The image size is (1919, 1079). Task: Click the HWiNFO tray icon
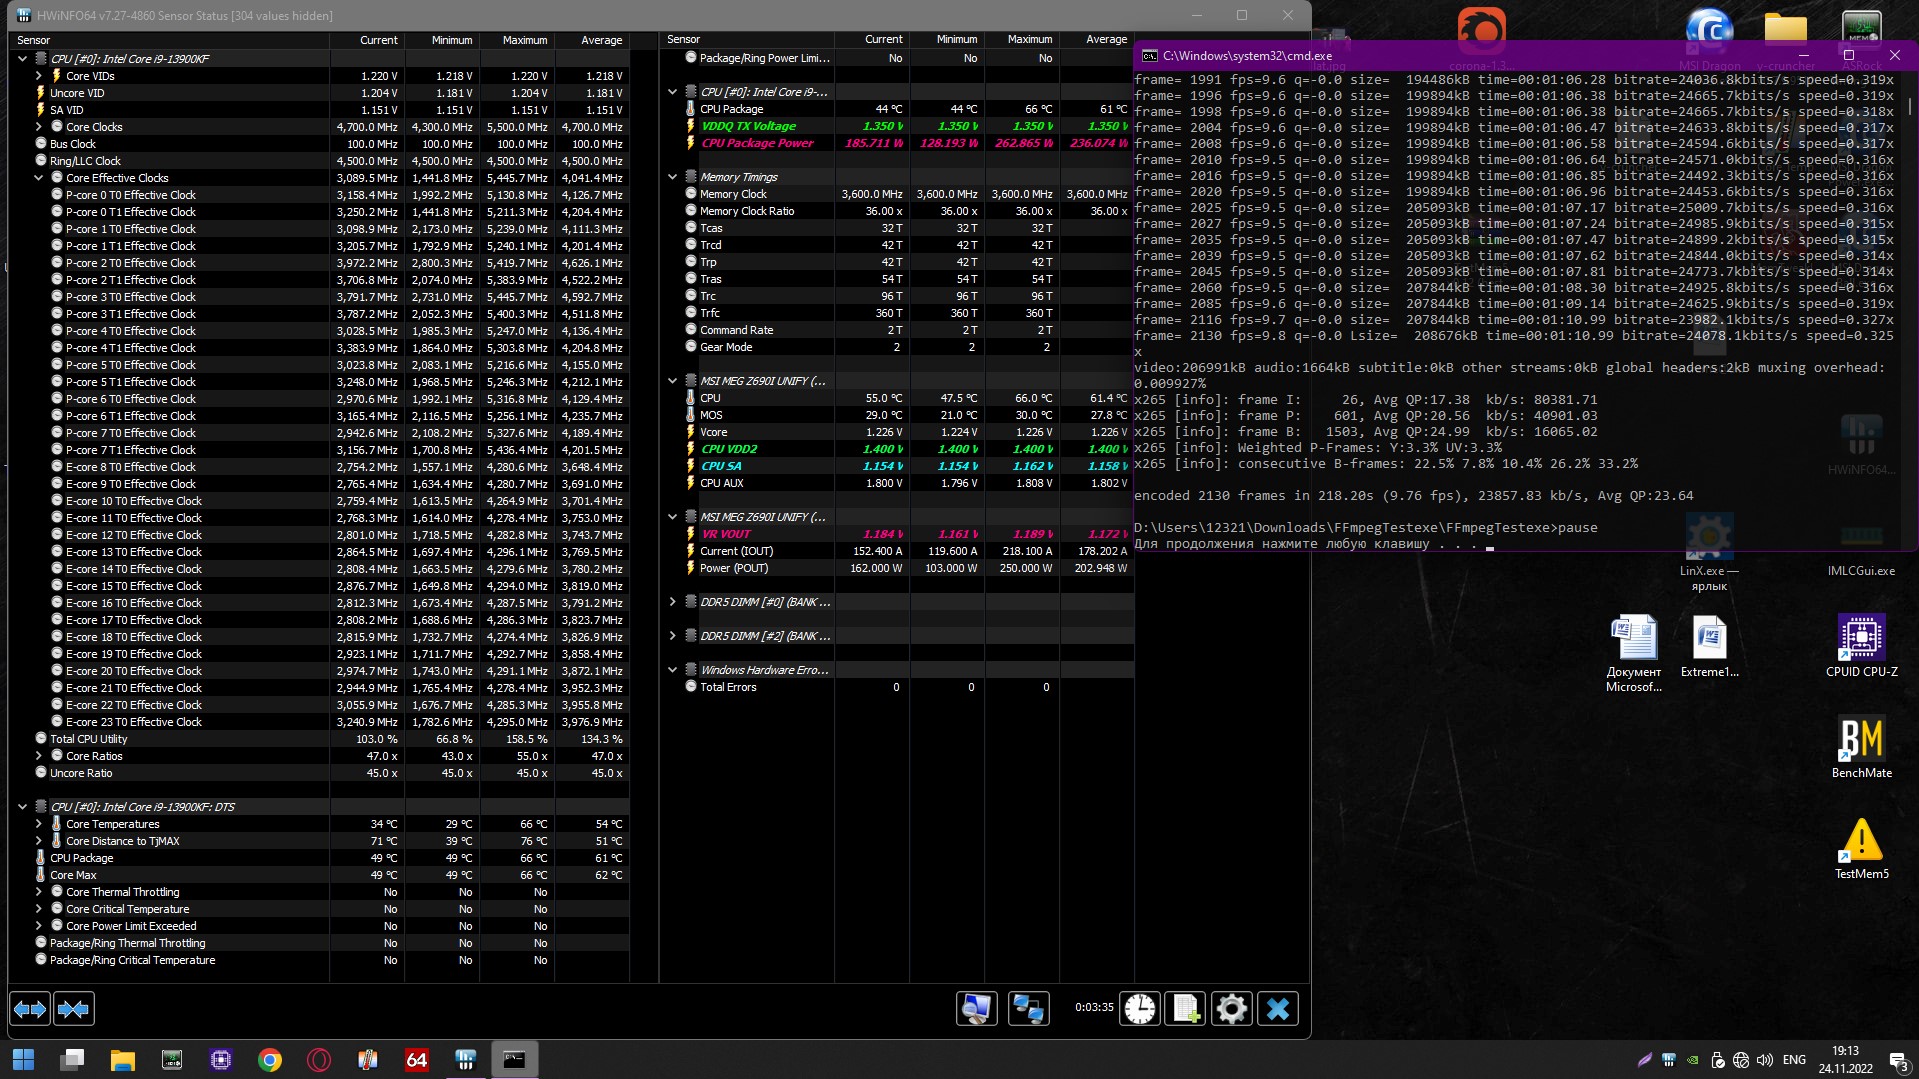tap(1668, 1060)
